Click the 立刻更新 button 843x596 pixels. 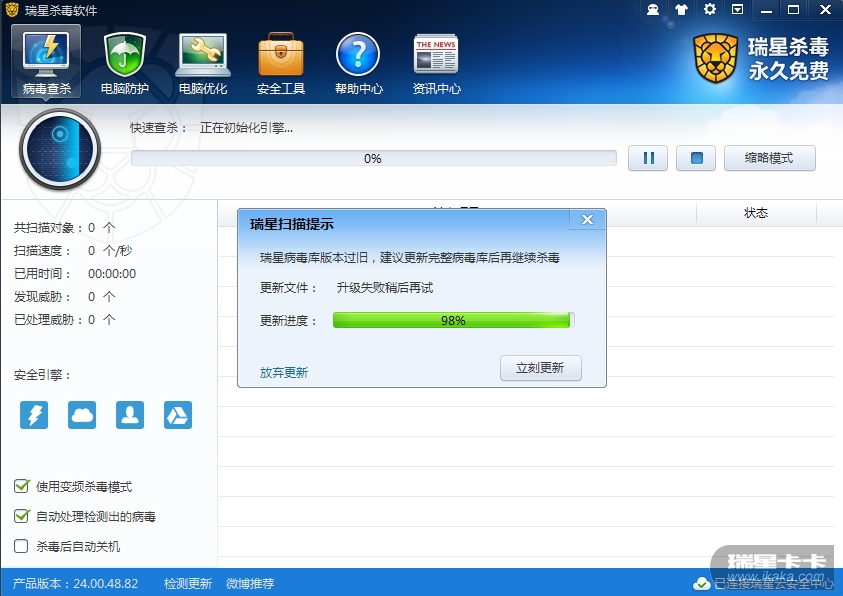pyautogui.click(x=540, y=368)
